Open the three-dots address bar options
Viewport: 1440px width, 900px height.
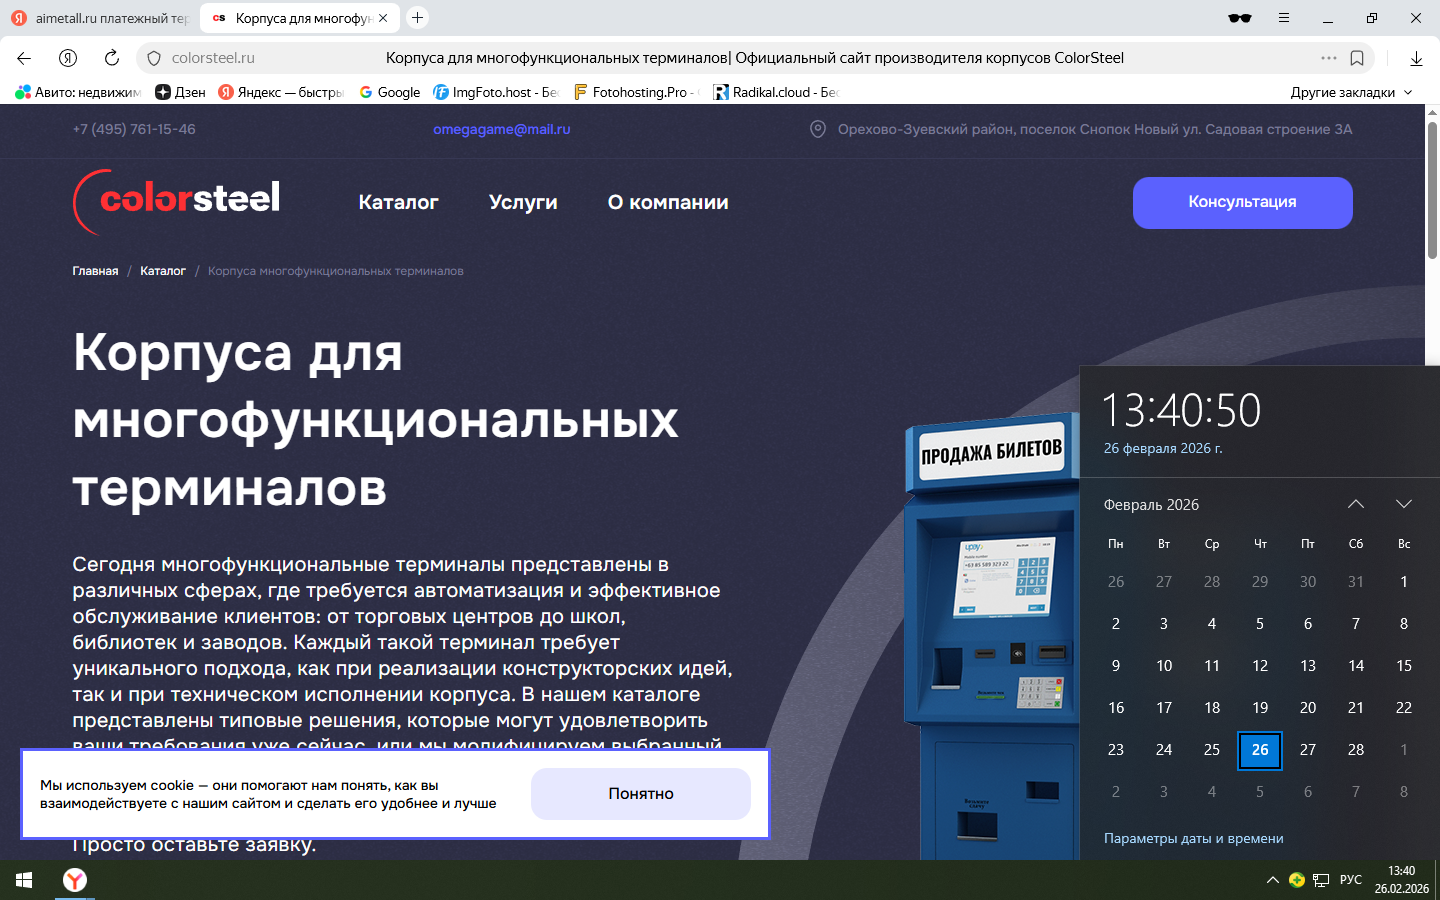[1329, 58]
